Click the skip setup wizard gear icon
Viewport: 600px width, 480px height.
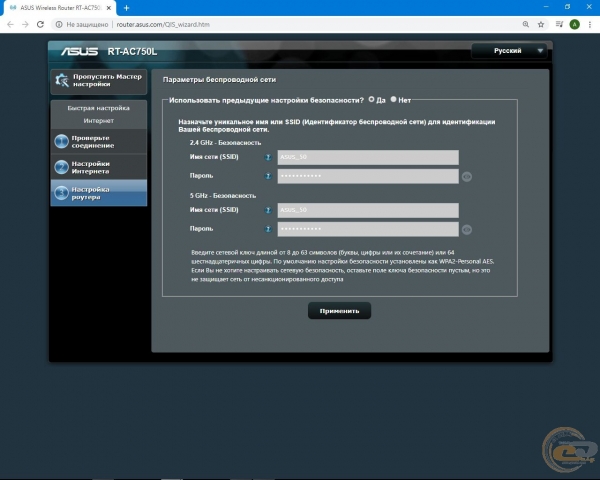click(x=62, y=80)
